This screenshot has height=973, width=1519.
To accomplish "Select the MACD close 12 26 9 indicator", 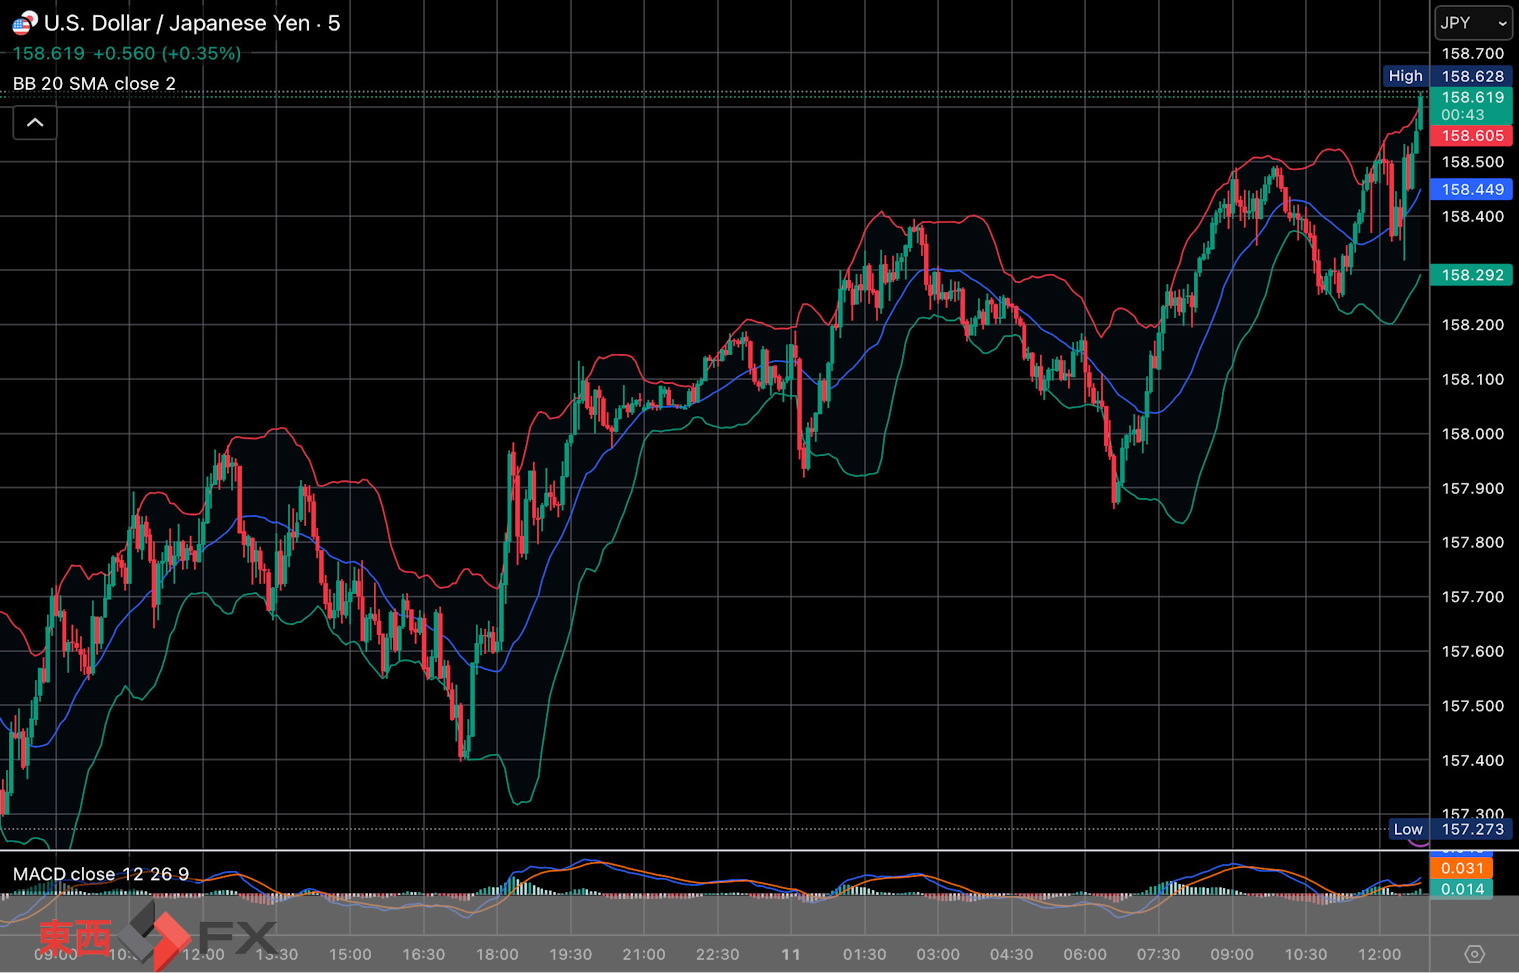I will (x=100, y=874).
